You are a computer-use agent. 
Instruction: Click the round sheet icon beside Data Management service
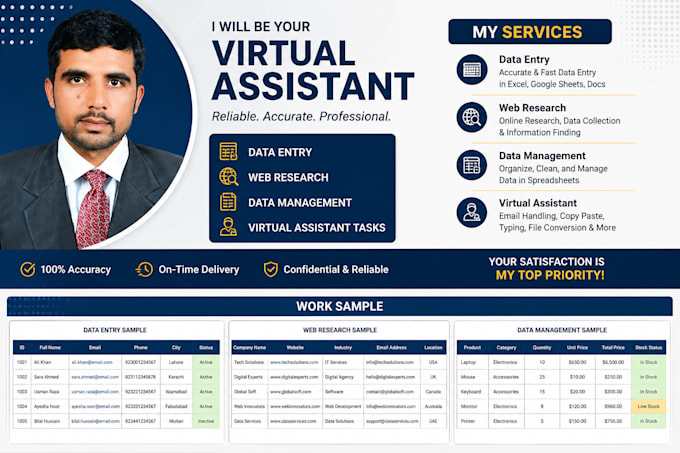click(x=472, y=165)
